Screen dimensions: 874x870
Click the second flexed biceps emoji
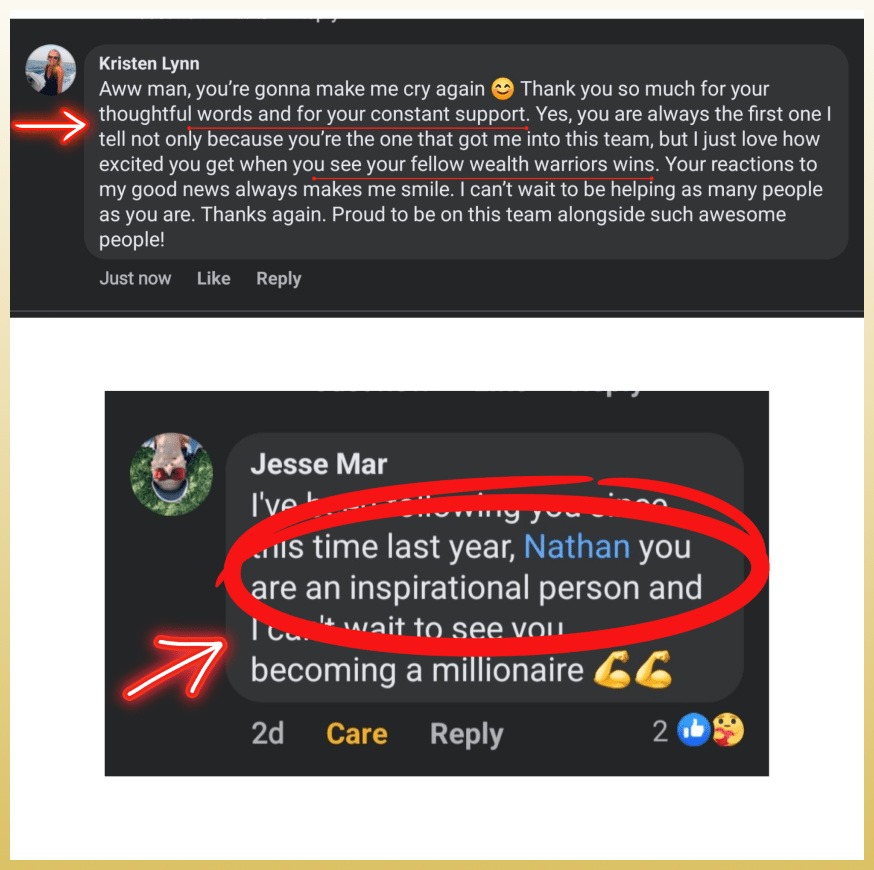653,669
